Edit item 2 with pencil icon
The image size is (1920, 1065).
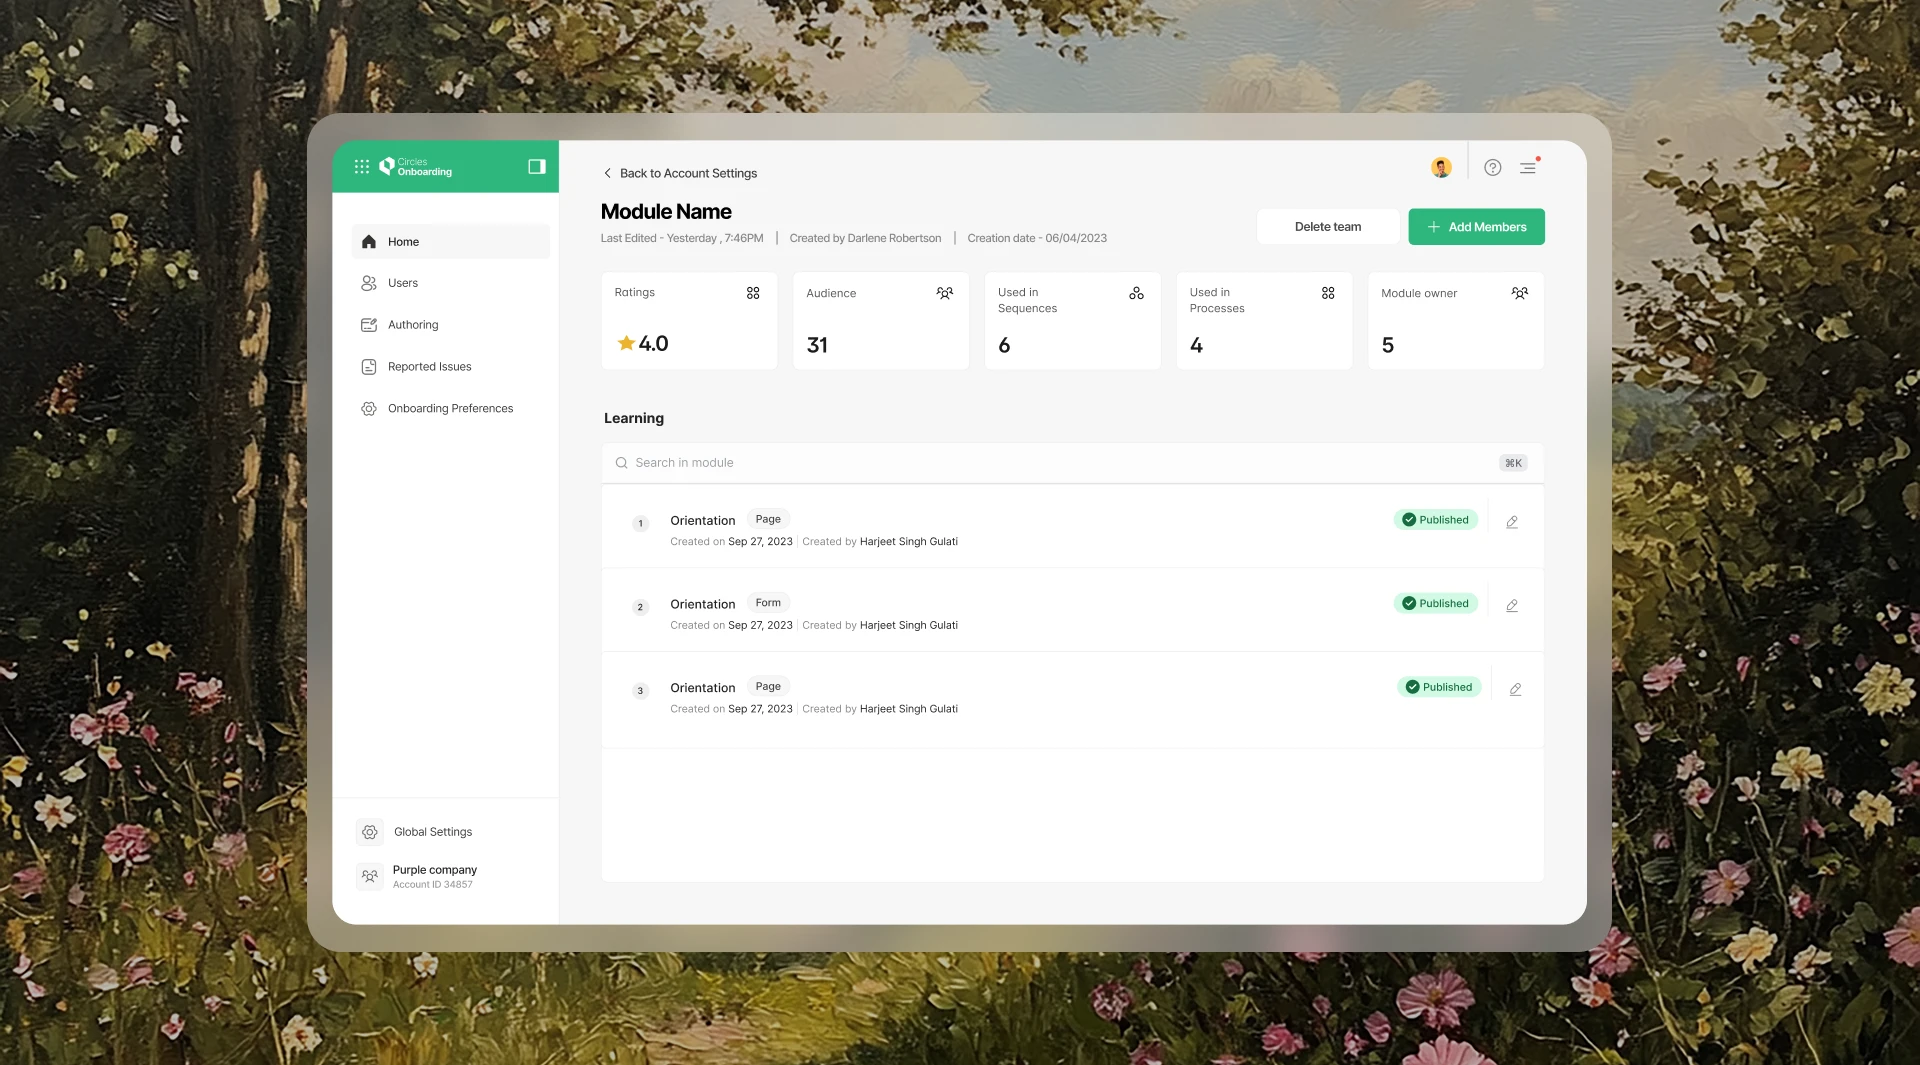coord(1512,606)
